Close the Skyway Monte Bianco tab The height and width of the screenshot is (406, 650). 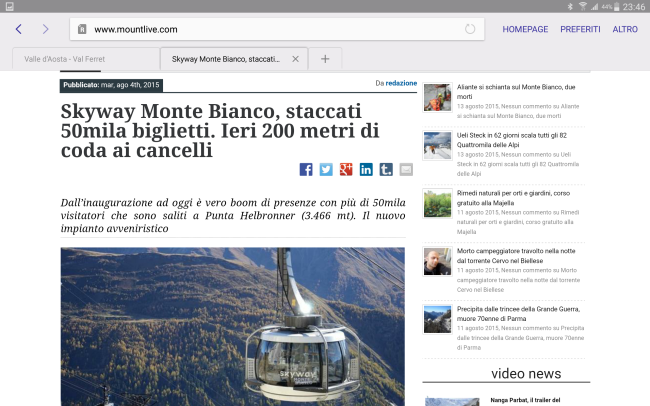[x=295, y=59]
